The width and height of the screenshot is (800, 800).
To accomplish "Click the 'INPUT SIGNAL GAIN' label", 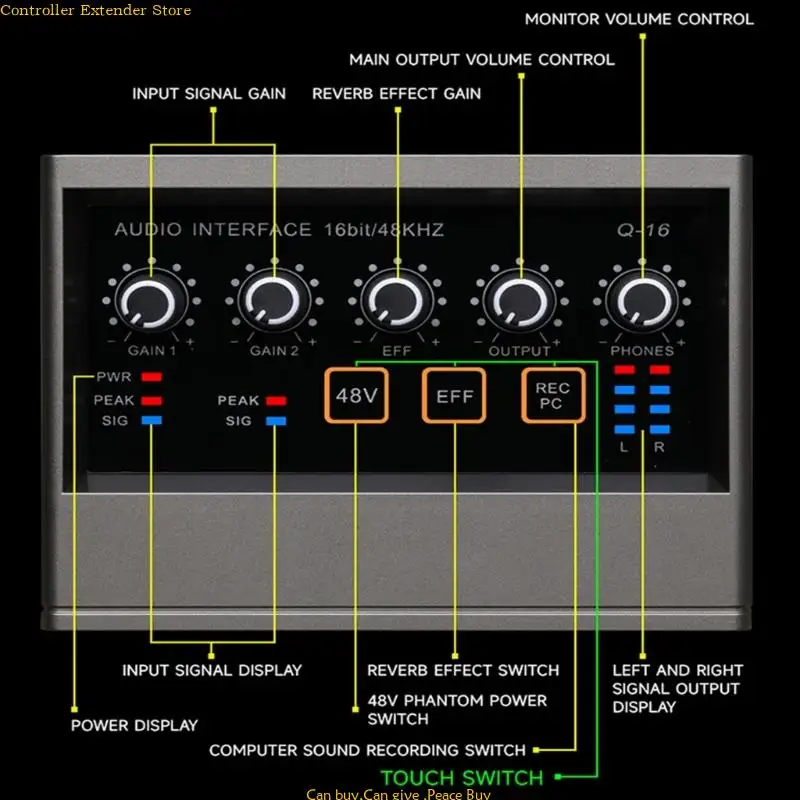I will [x=209, y=94].
